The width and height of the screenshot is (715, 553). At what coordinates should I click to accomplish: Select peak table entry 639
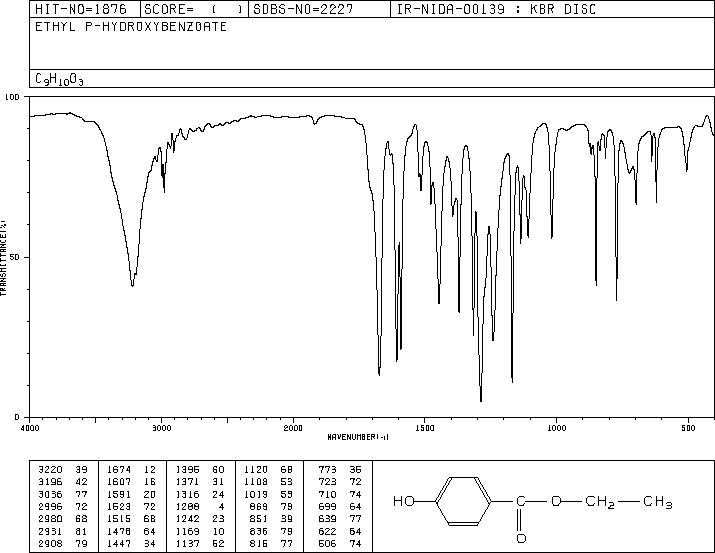[327, 519]
